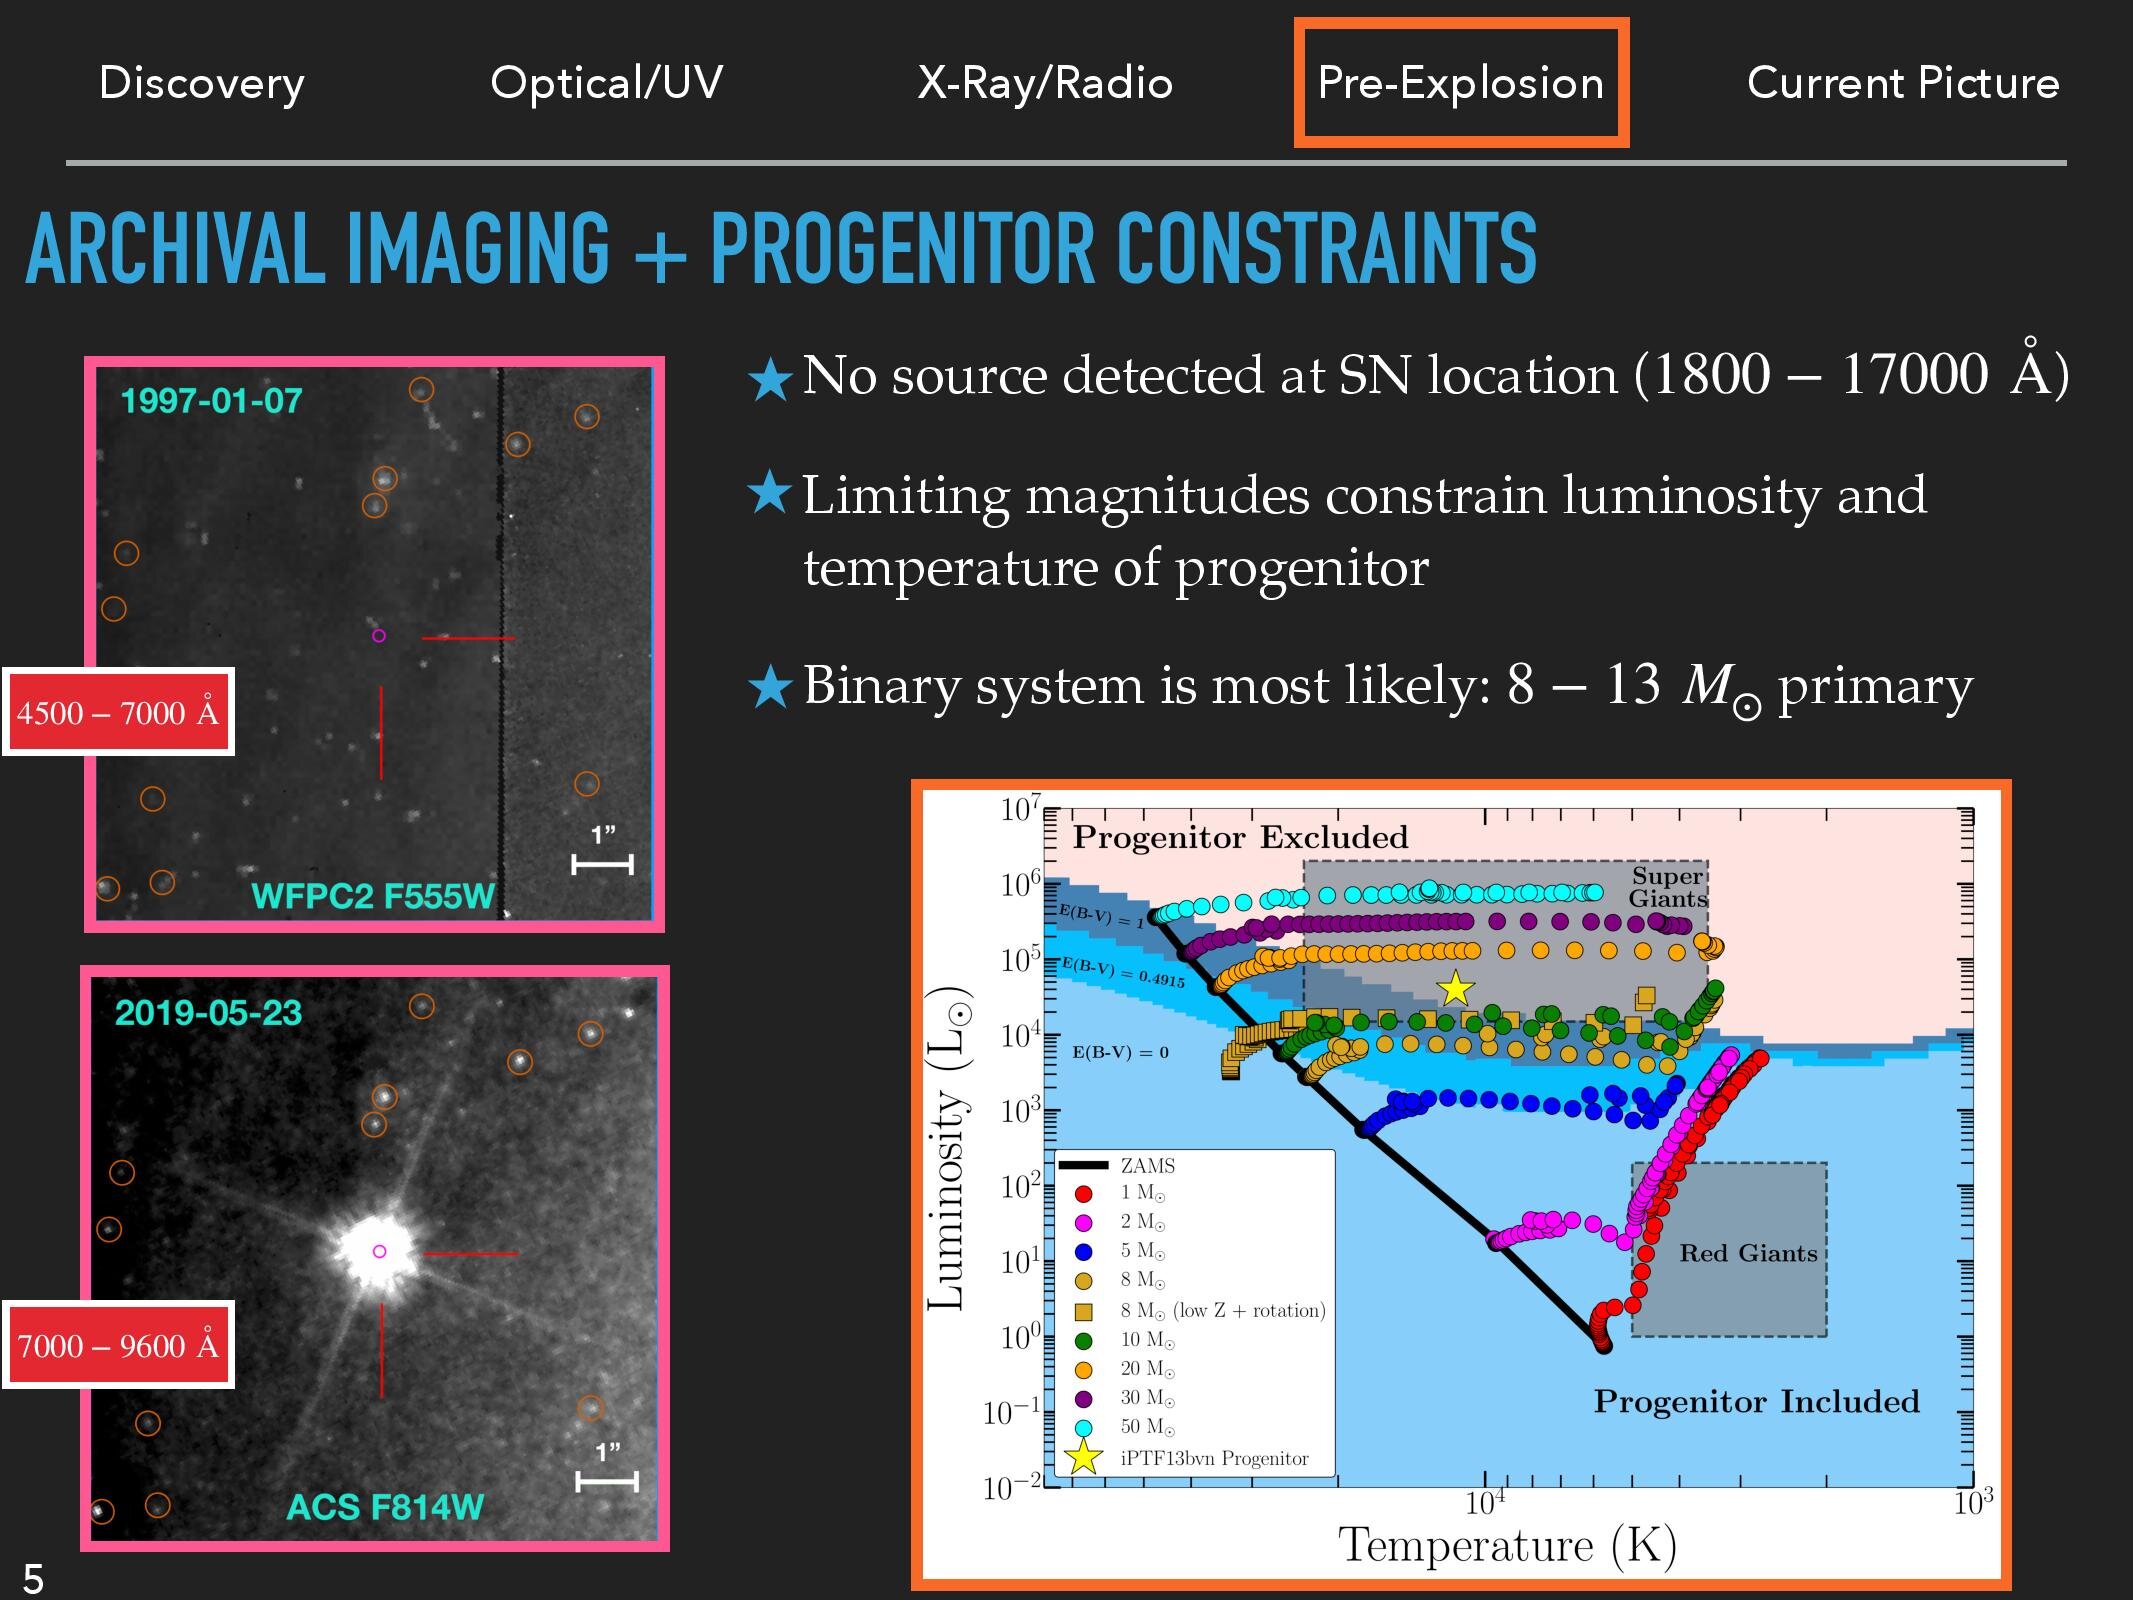2133x1600 pixels.
Task: Jump to the Current Picture section
Action: tap(1903, 83)
